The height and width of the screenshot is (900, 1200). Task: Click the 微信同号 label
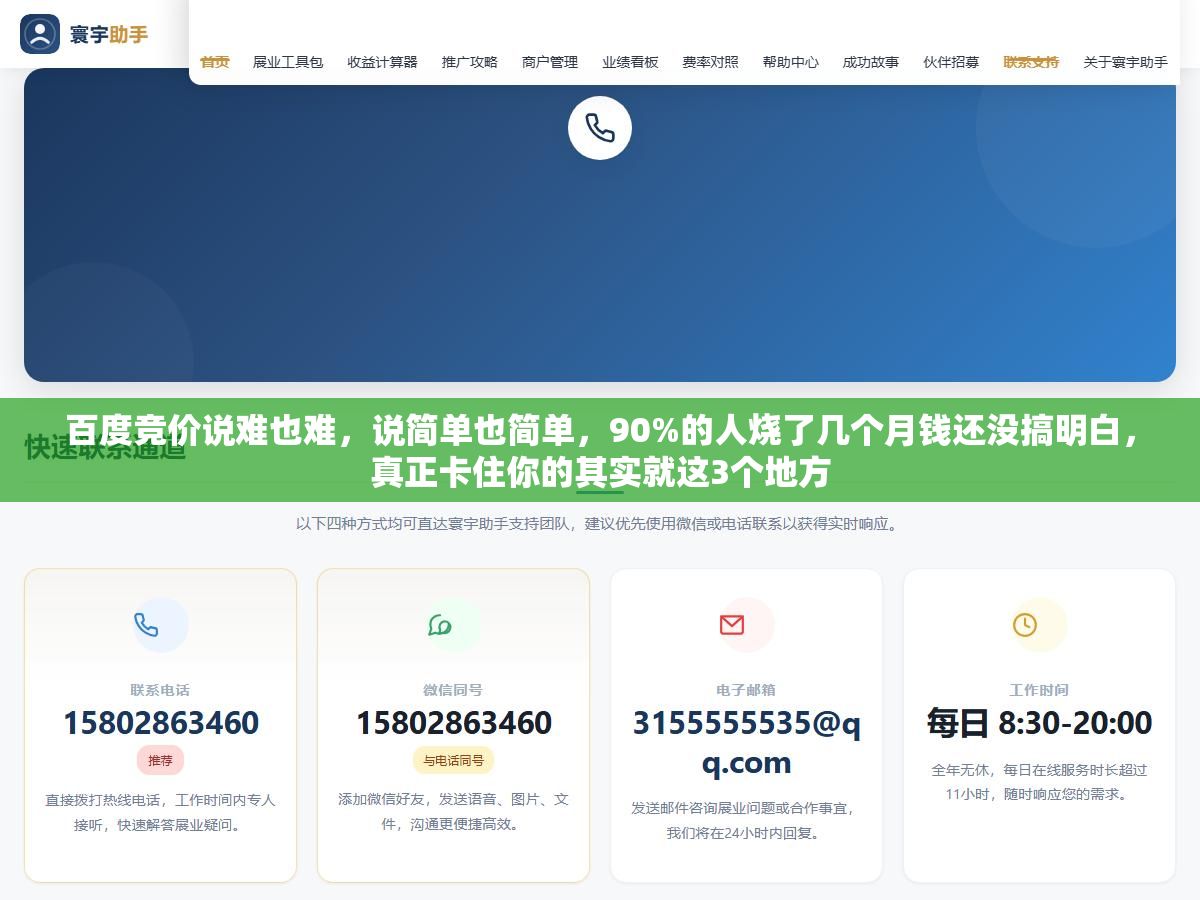453,690
